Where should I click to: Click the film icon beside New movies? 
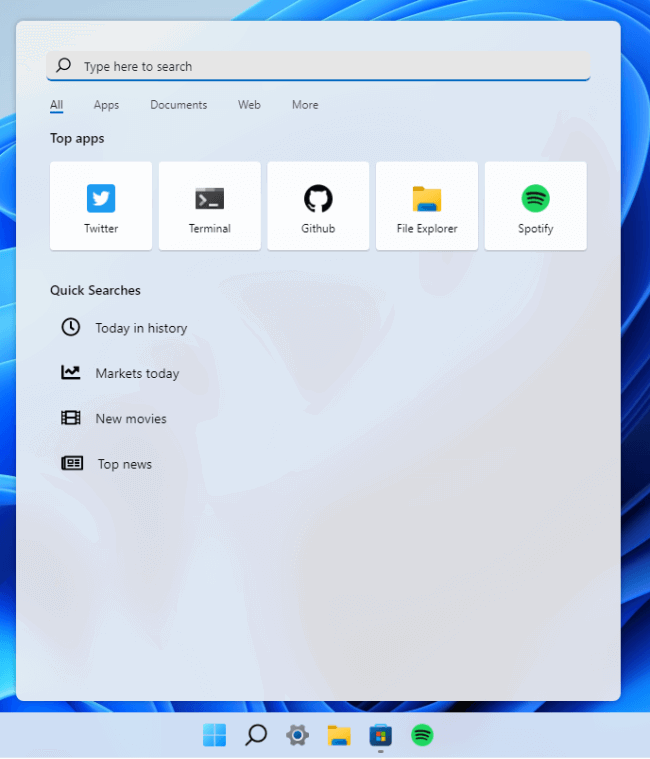point(71,417)
